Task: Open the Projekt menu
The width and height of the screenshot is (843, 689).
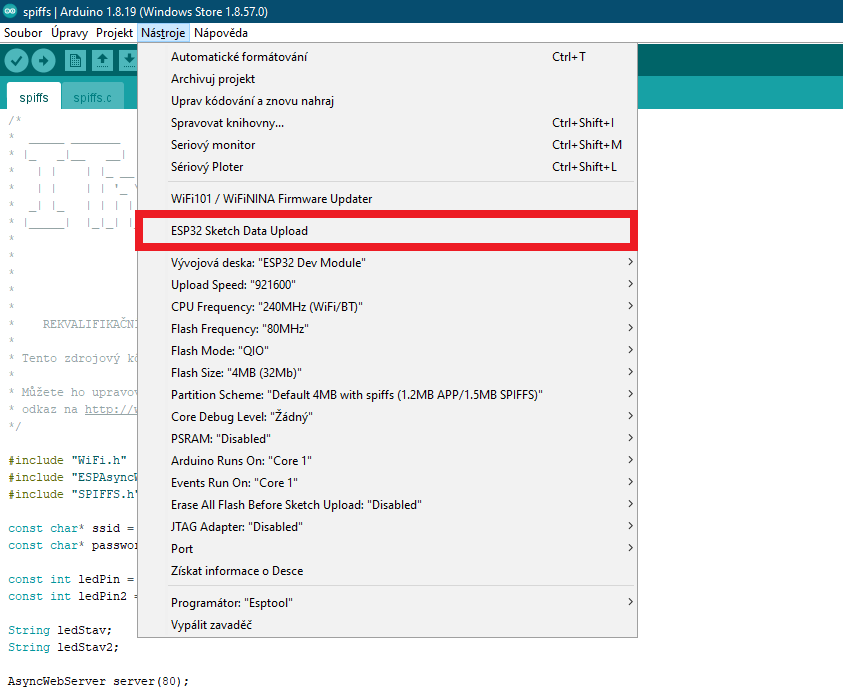Action: [x=114, y=33]
